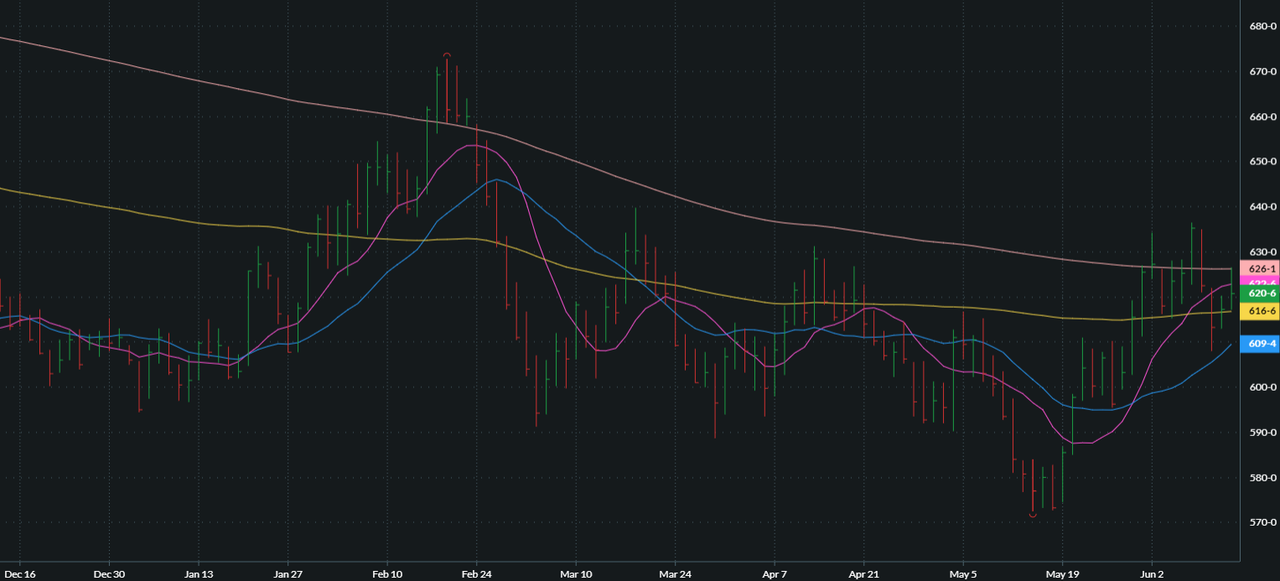The image size is (1280, 581).
Task: Click the 680-0 price axis value
Action: tap(1263, 26)
